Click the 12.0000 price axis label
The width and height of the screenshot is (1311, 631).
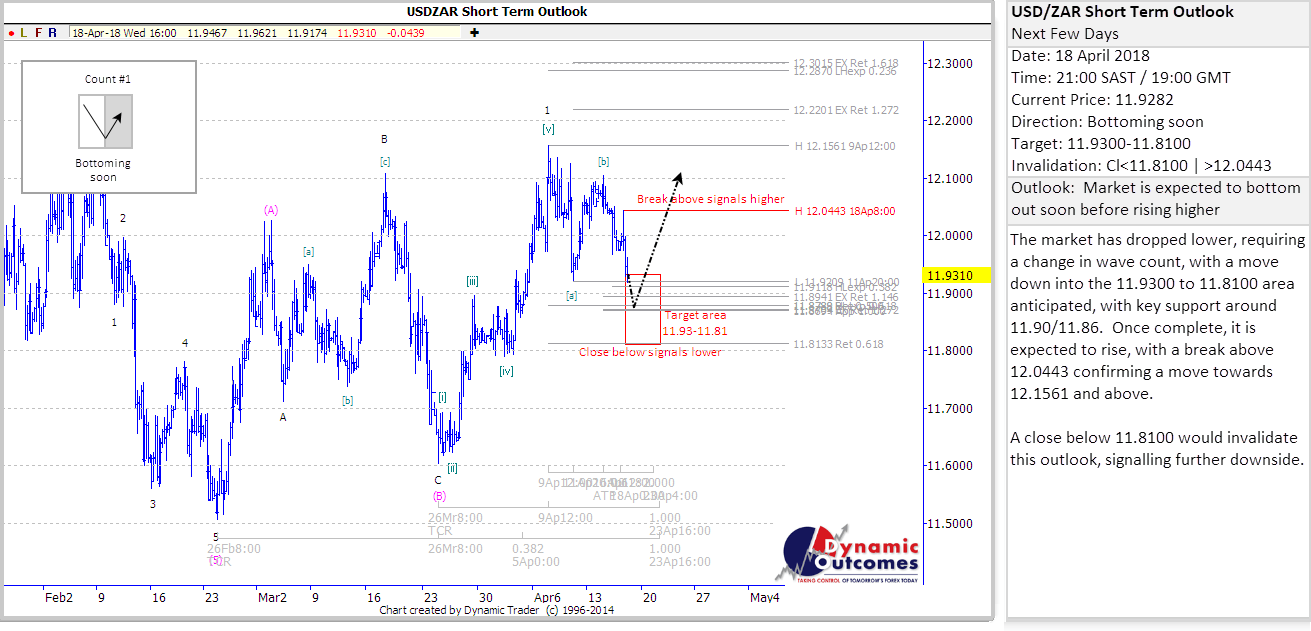tap(951, 236)
